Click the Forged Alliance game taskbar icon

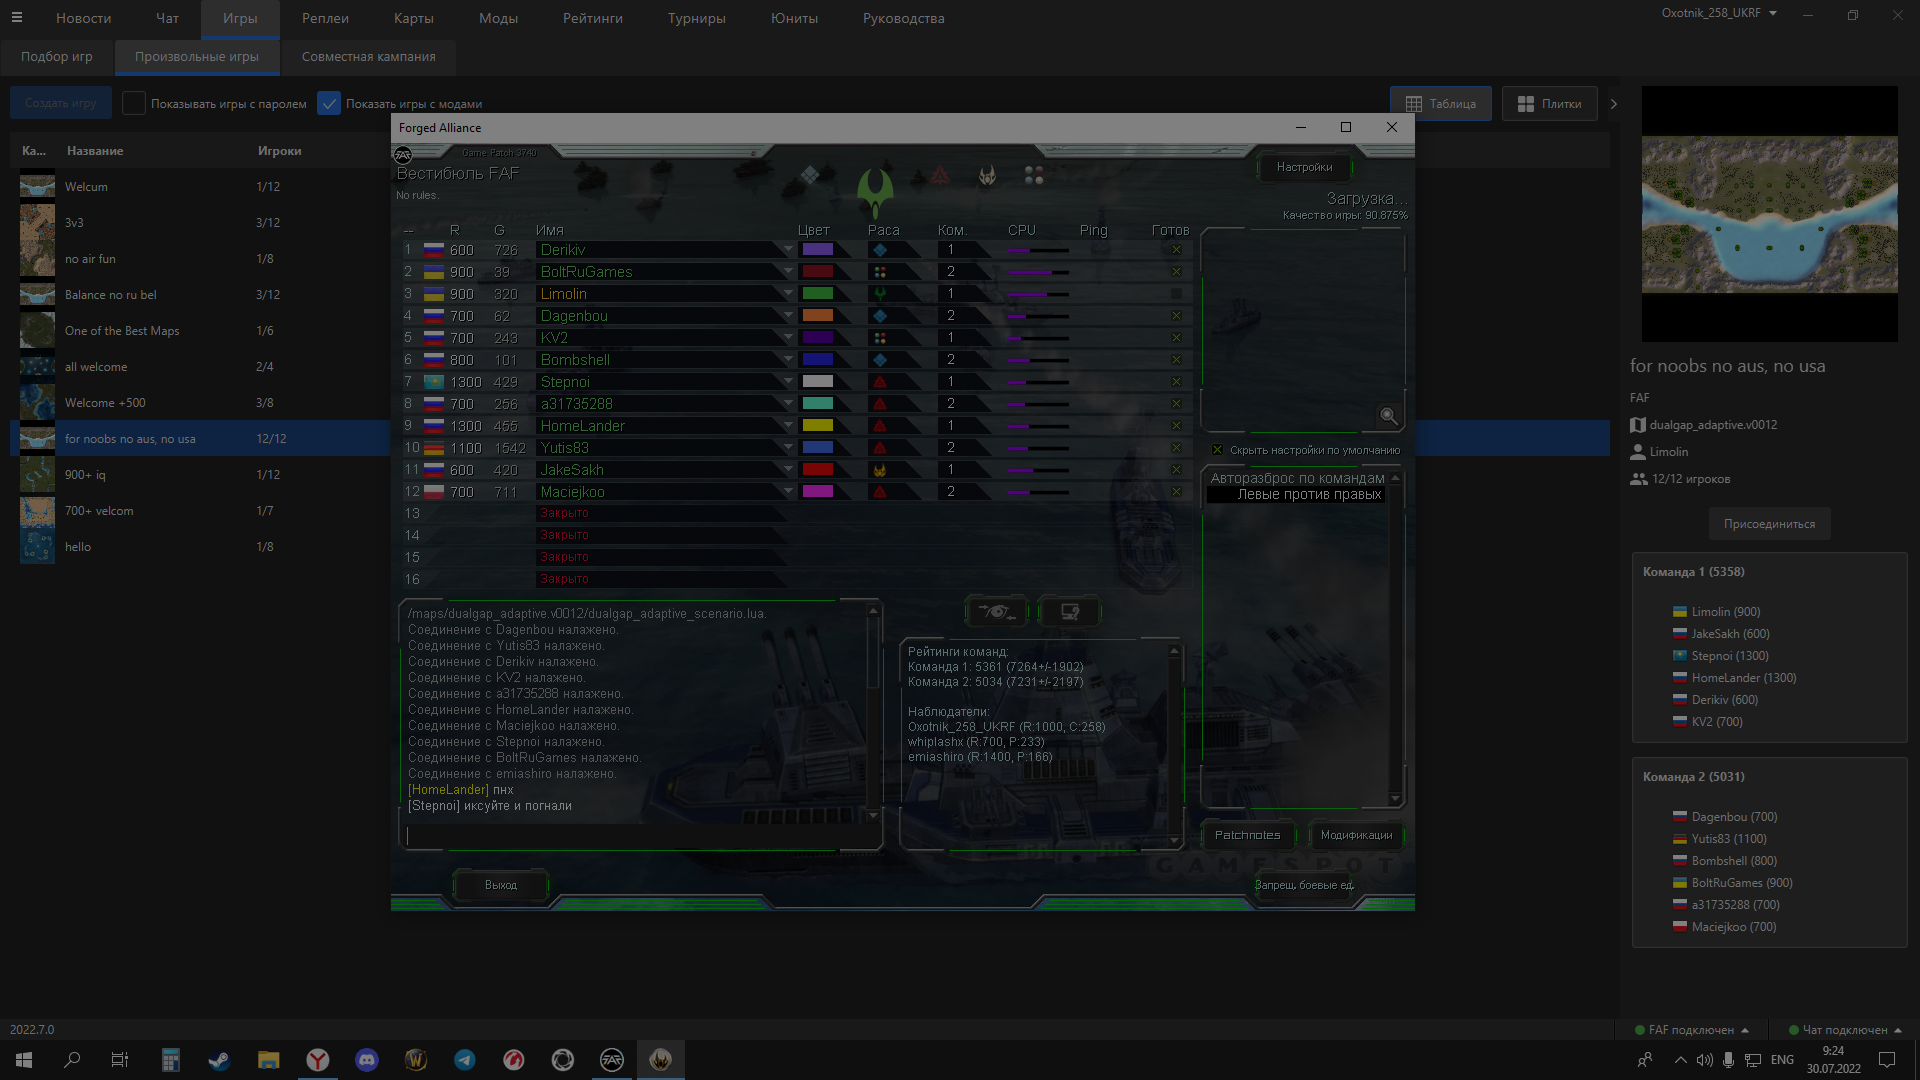click(x=661, y=1060)
